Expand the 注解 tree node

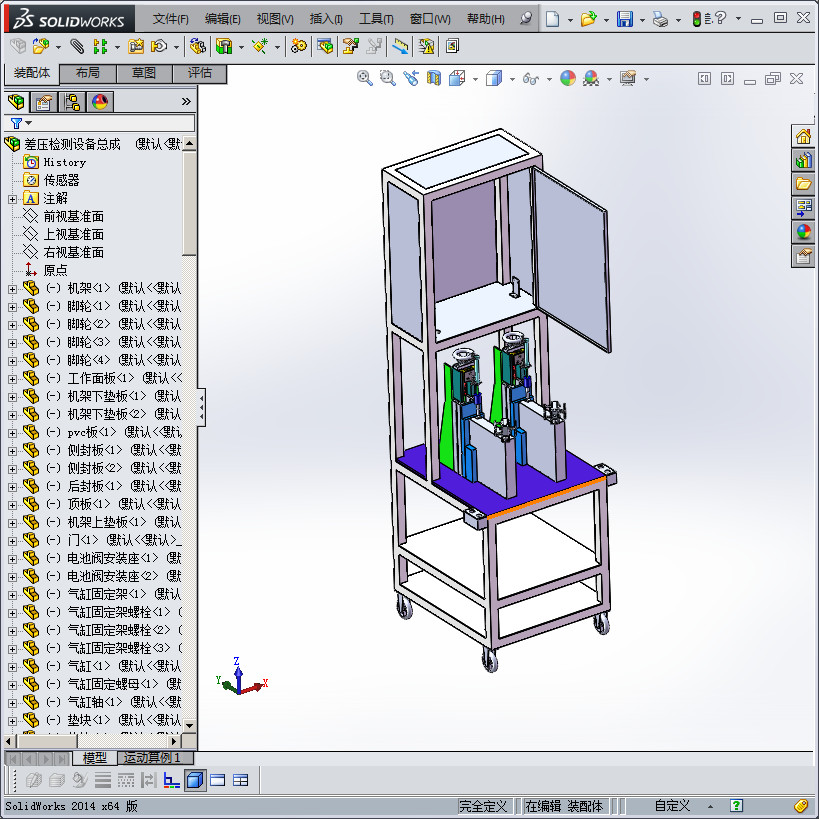[12, 199]
